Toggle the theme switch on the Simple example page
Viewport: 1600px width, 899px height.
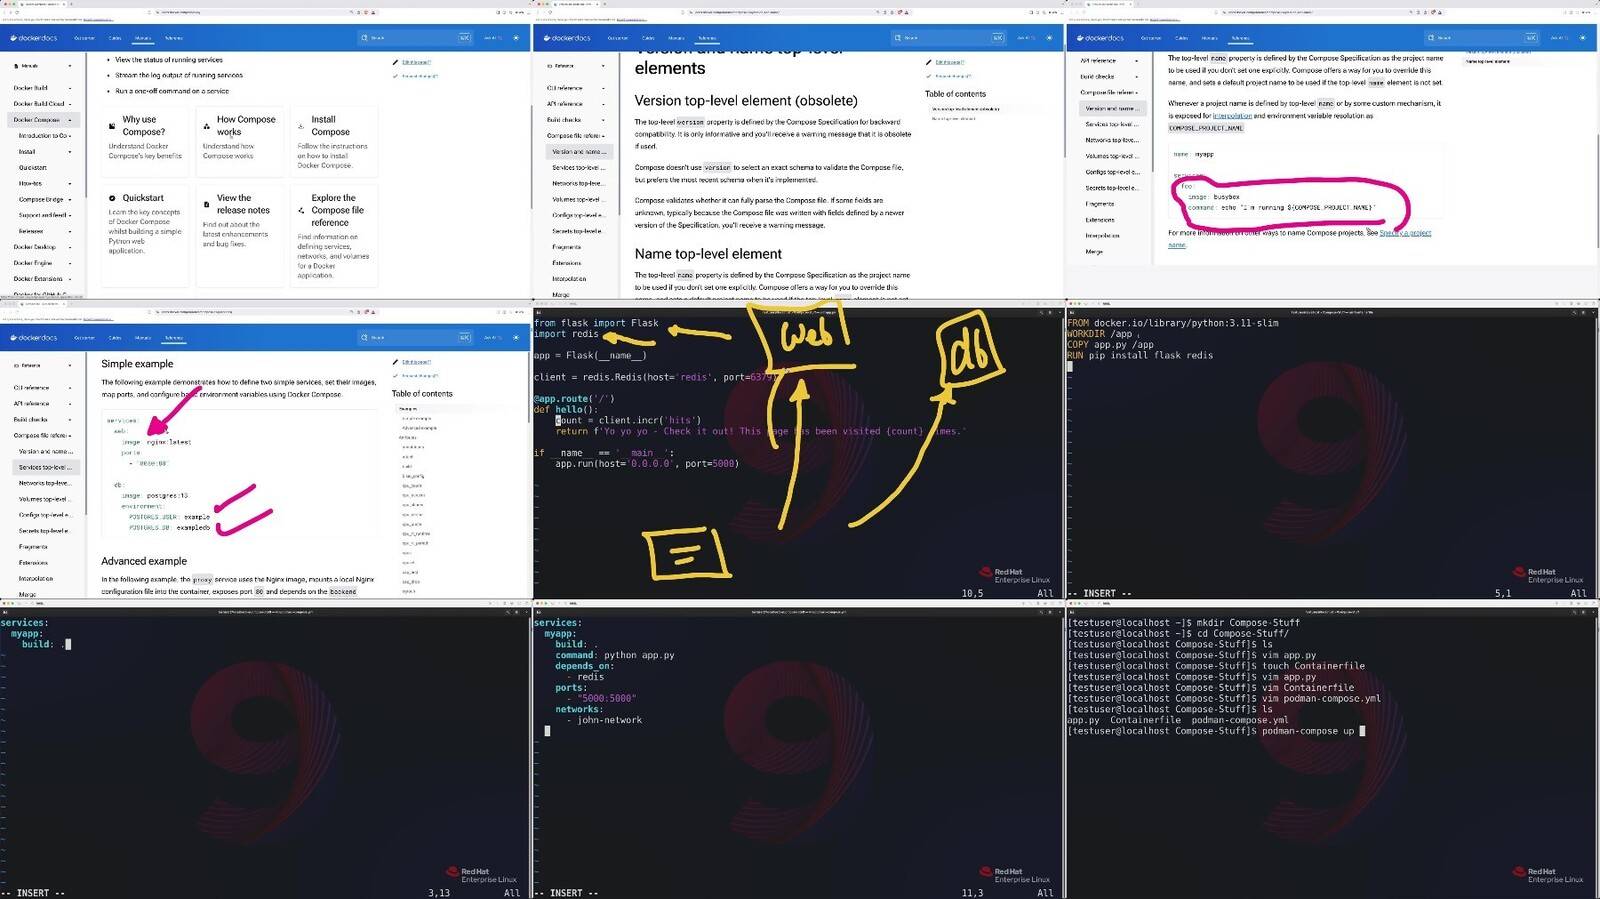coord(516,337)
